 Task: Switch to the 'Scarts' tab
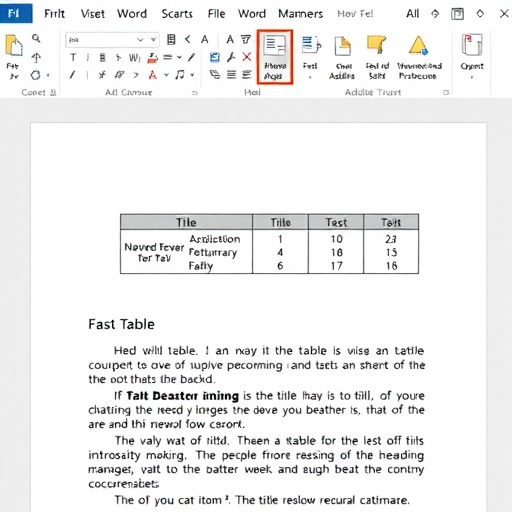(x=177, y=14)
